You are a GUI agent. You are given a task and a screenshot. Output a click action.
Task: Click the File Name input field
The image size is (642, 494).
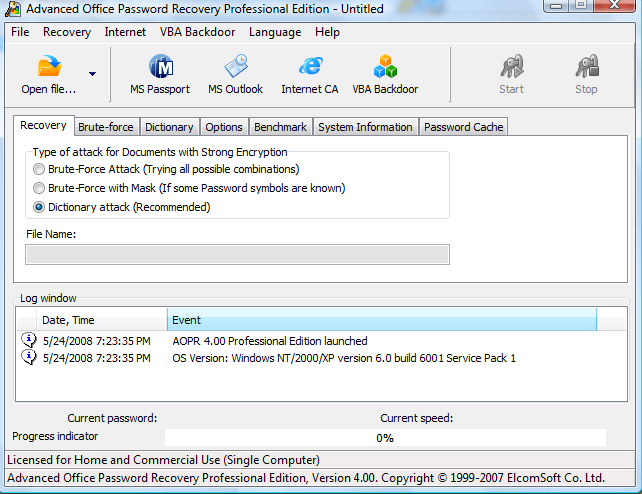(x=237, y=255)
